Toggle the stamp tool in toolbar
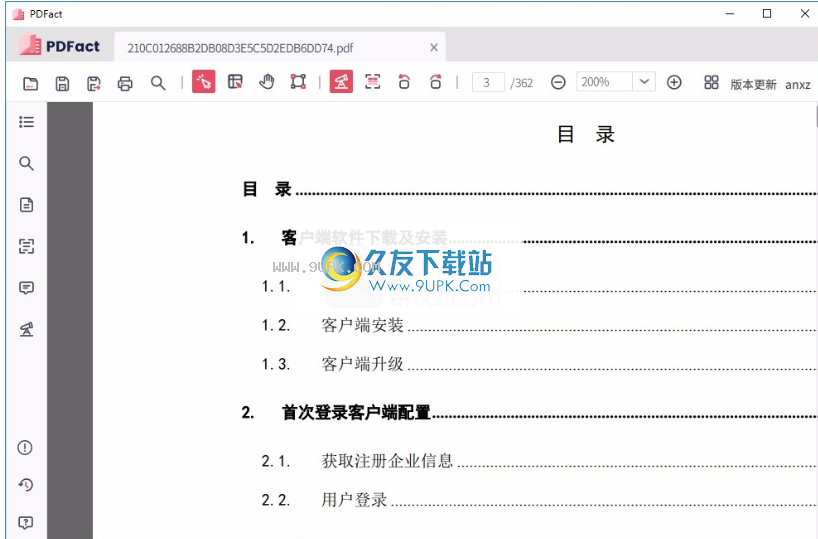 click(341, 82)
